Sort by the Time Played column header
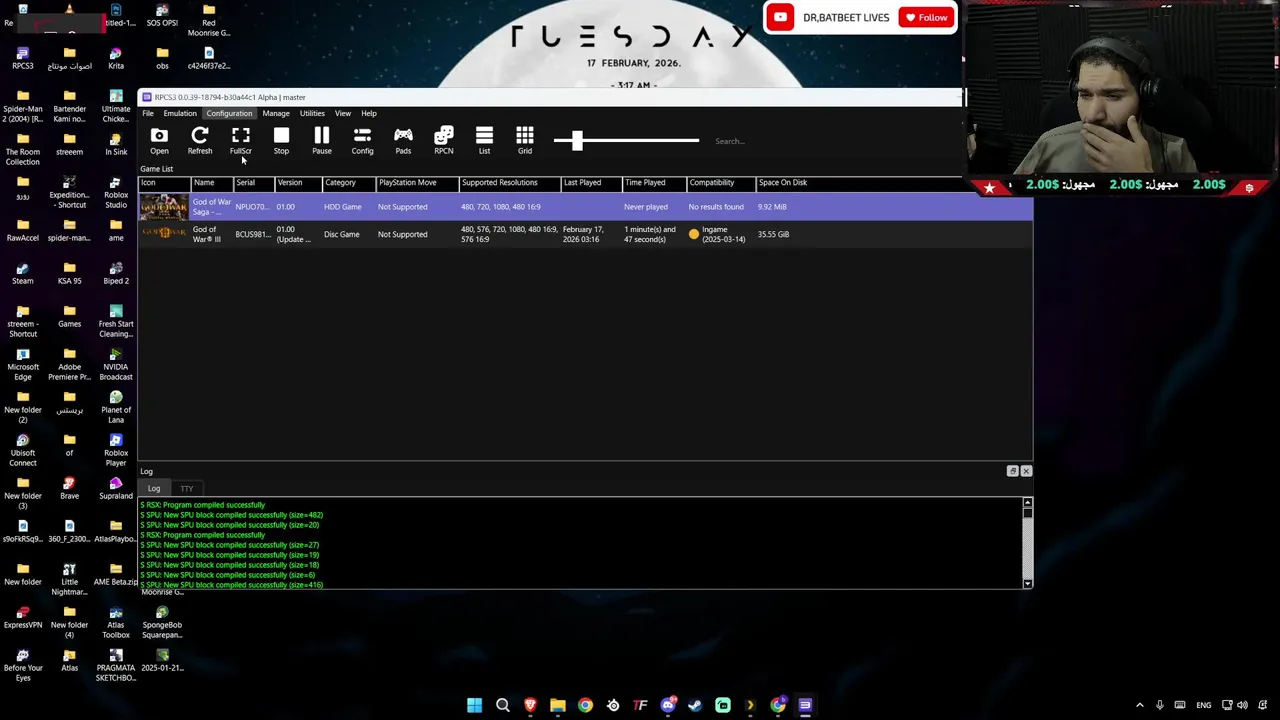This screenshot has height=720, width=1280. 654,182
